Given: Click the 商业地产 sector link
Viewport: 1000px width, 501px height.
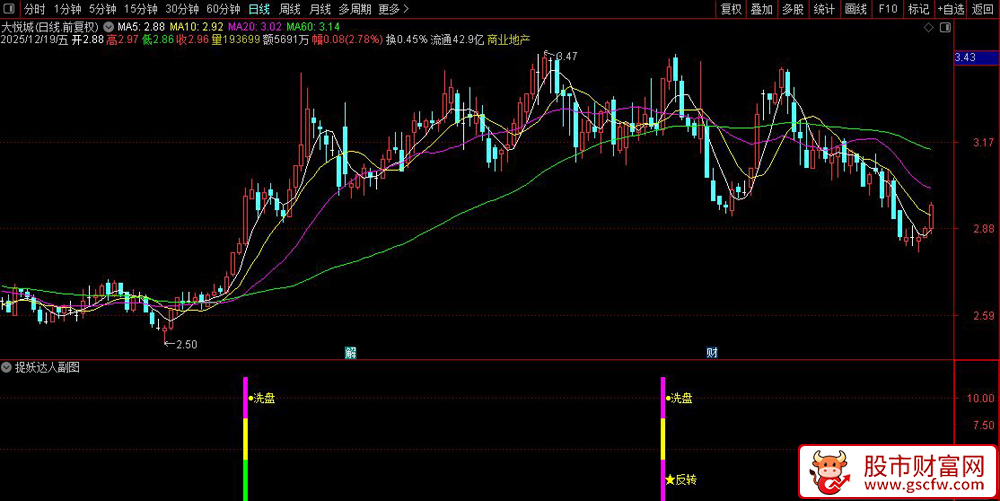Looking at the screenshot, I should [x=508, y=40].
